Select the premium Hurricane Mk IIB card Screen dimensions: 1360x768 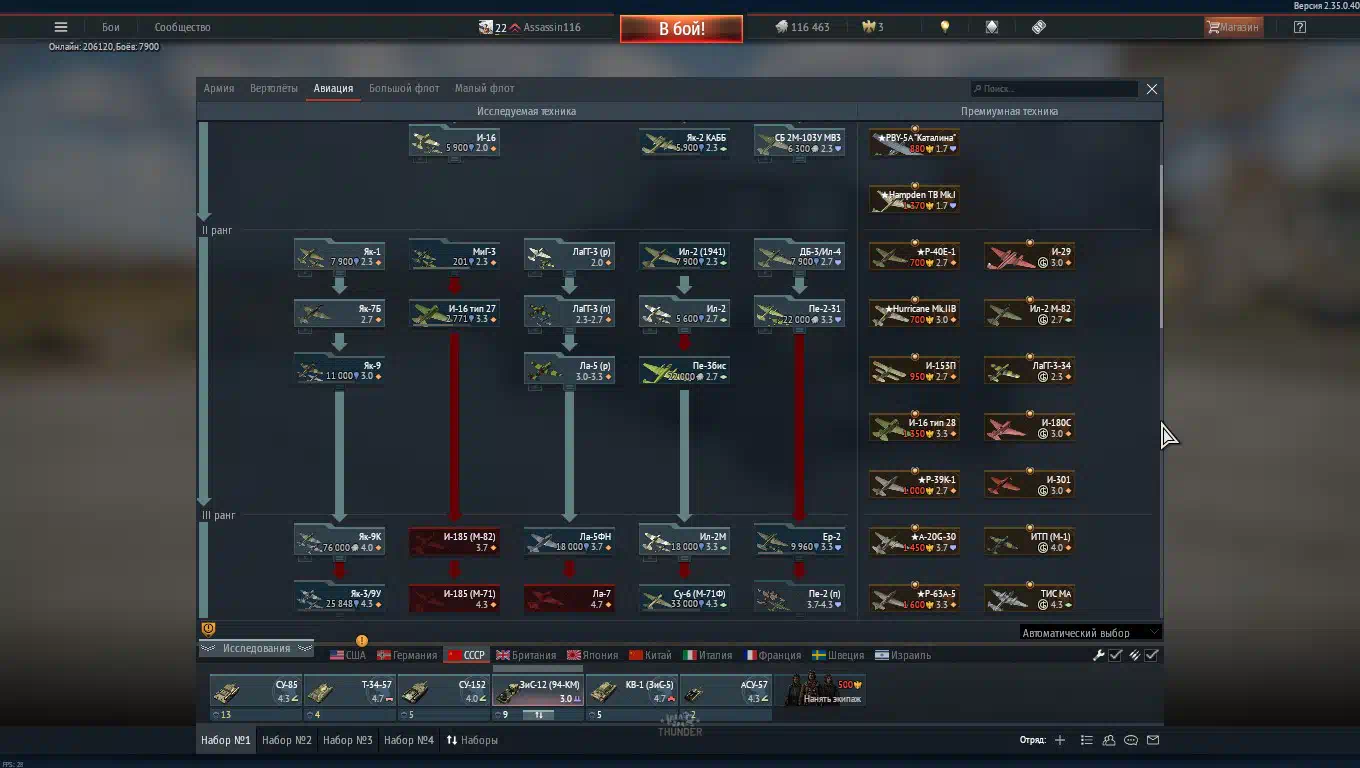coord(914,312)
